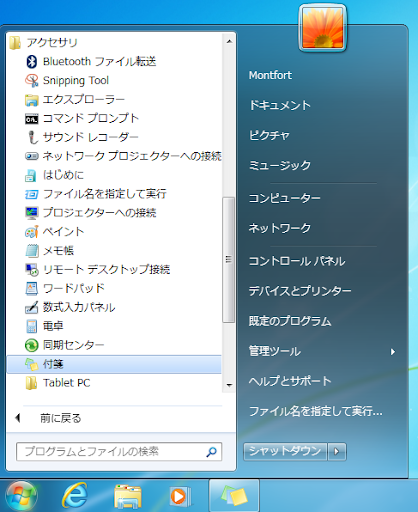Launch the 電卓 calculator icon
The height and width of the screenshot is (512, 418).
point(32,326)
